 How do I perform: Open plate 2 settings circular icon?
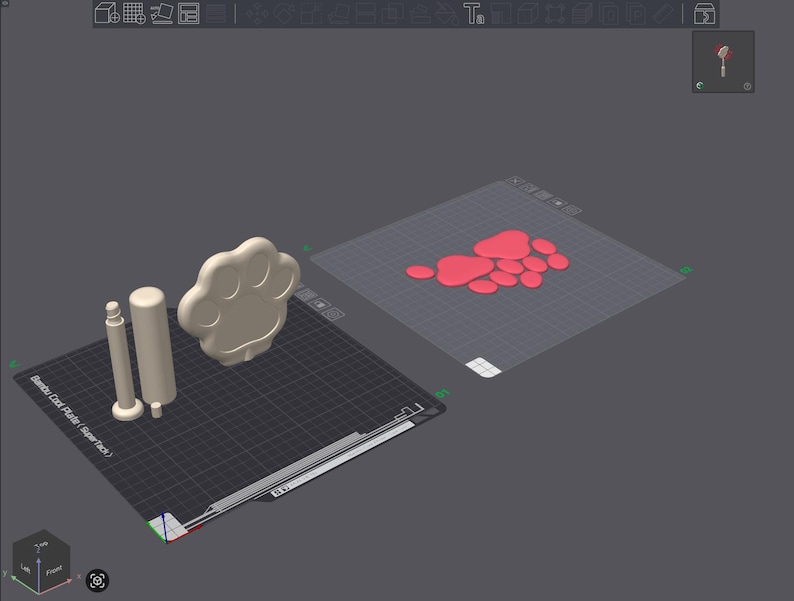click(x=572, y=210)
